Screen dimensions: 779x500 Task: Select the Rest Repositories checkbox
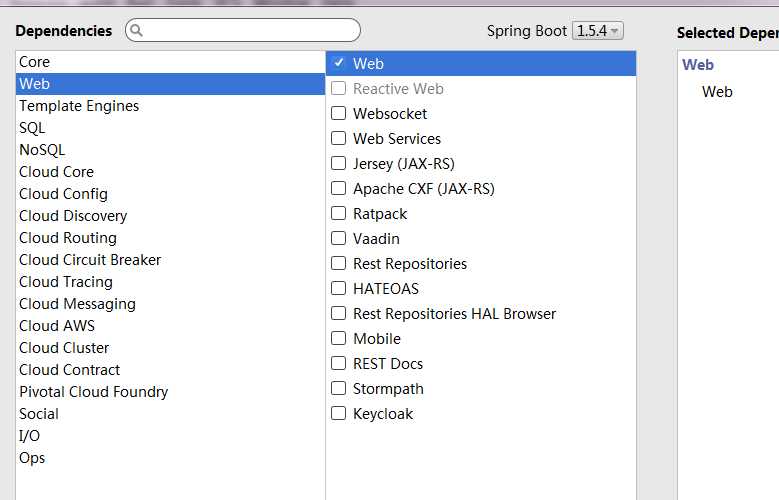pos(338,263)
